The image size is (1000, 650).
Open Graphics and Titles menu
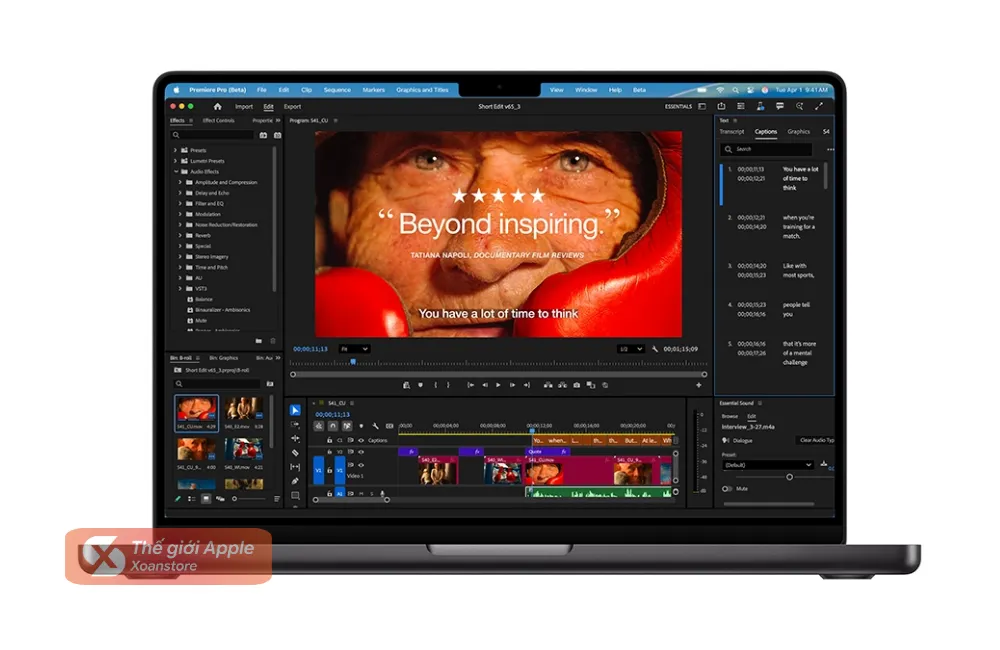click(422, 90)
